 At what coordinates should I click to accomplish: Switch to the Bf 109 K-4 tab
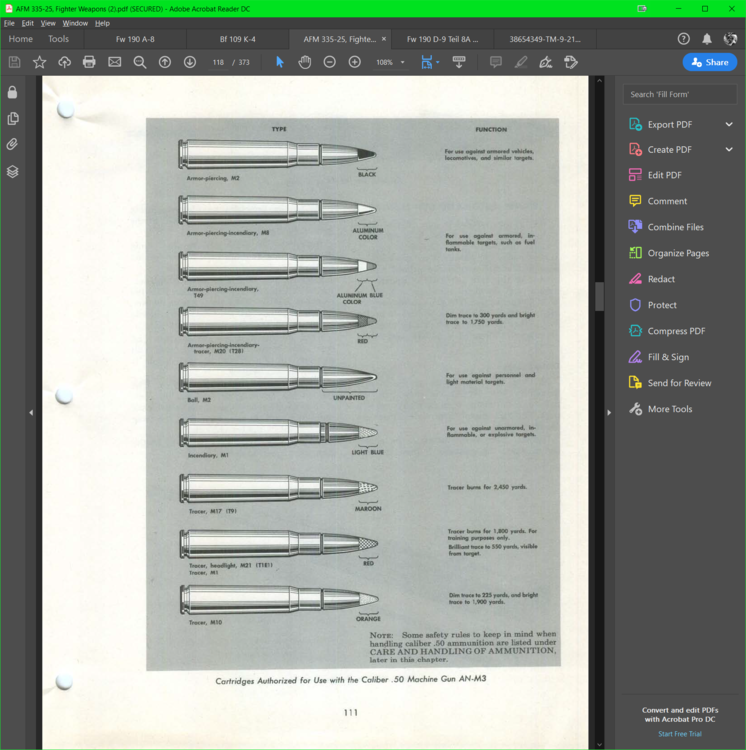(237, 39)
